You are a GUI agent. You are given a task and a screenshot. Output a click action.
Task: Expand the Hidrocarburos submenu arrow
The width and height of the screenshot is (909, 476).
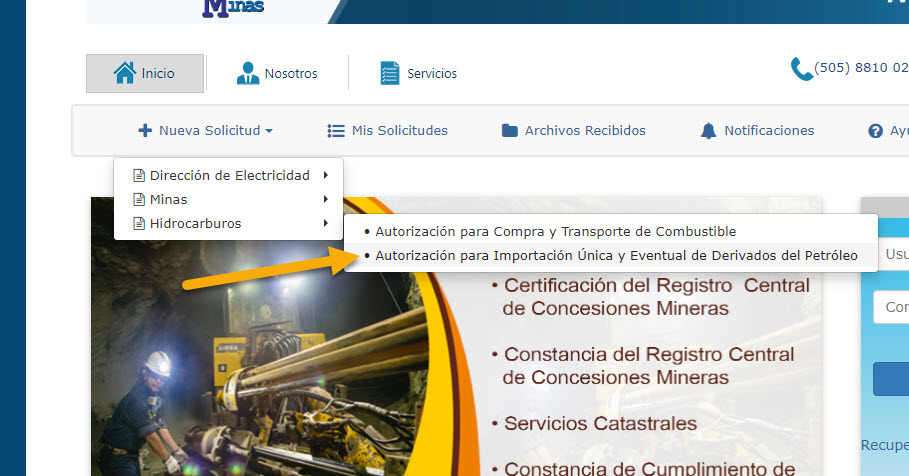(x=326, y=223)
